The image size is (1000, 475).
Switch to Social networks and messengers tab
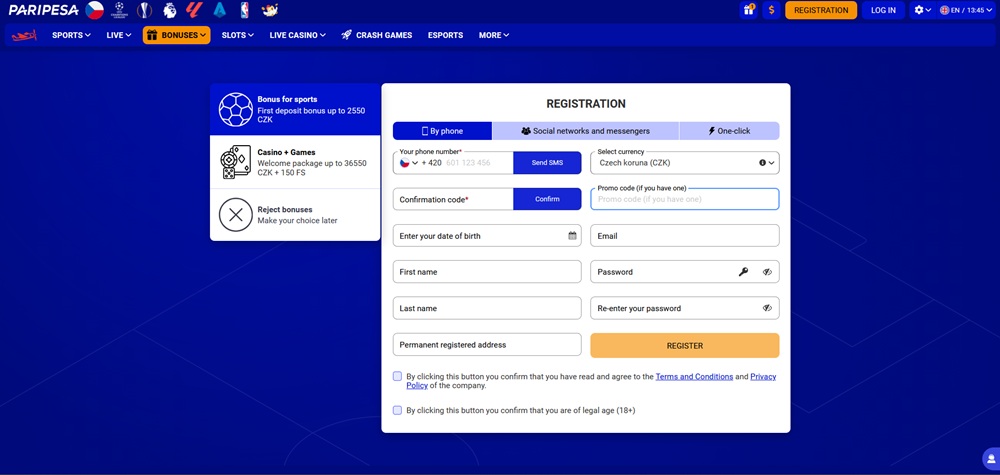coord(585,131)
